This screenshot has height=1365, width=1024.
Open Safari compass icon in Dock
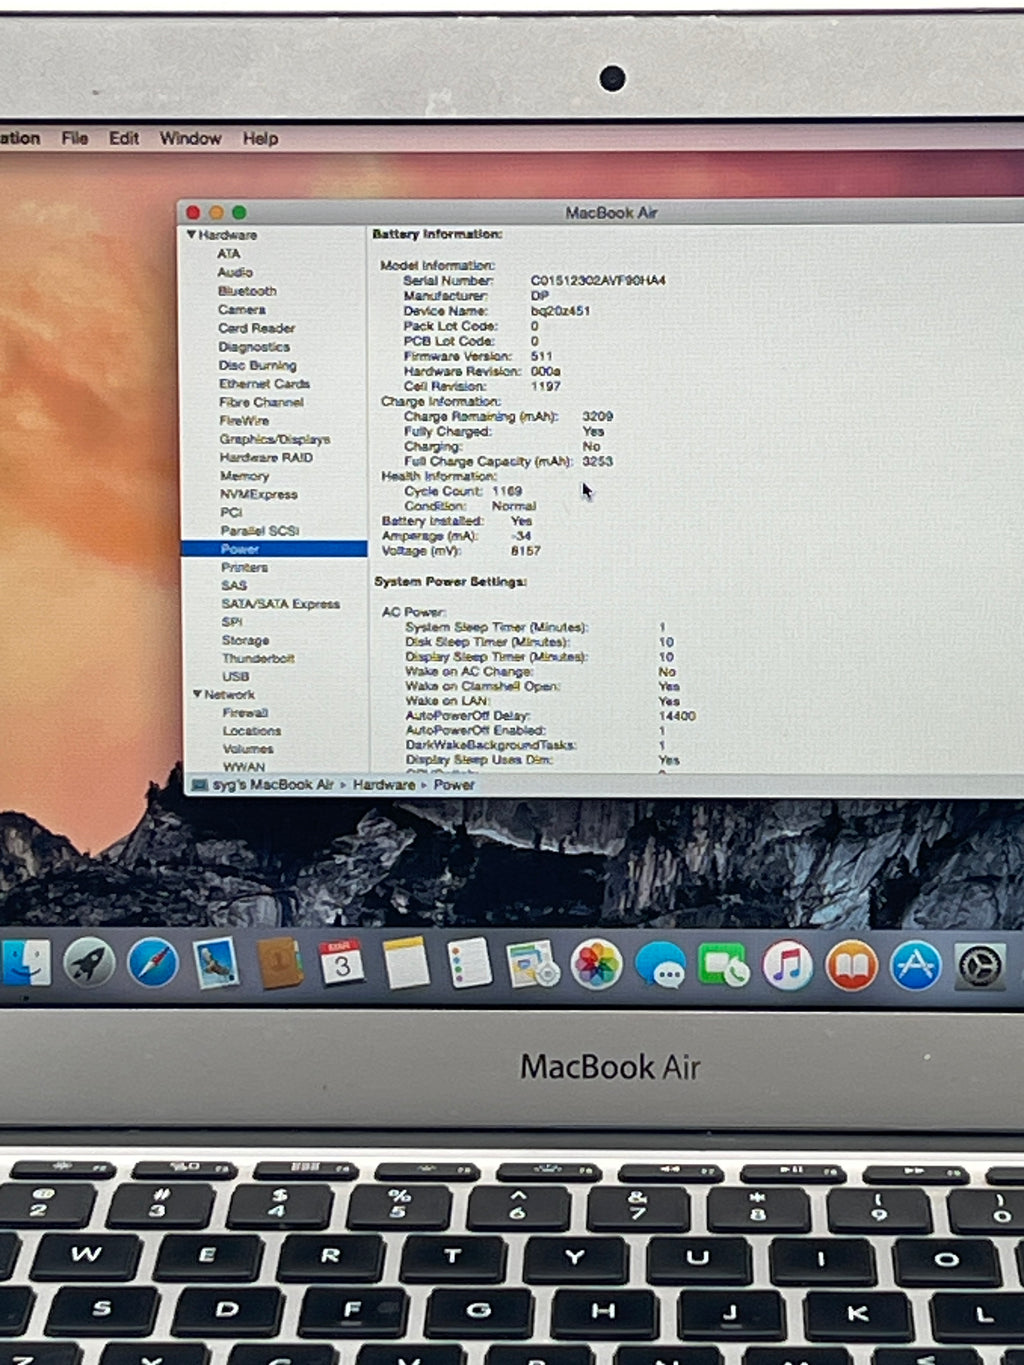click(153, 964)
